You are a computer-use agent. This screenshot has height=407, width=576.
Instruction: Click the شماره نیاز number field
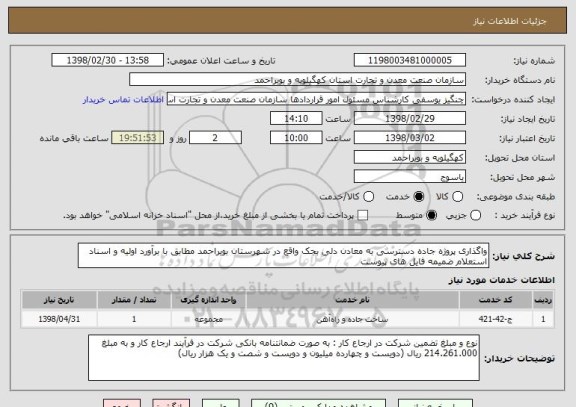[410, 60]
